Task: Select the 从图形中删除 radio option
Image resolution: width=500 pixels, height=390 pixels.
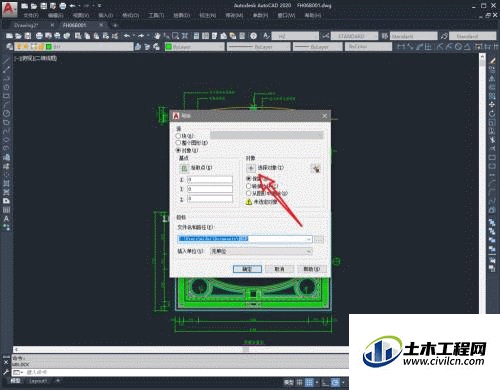Action: [249, 193]
